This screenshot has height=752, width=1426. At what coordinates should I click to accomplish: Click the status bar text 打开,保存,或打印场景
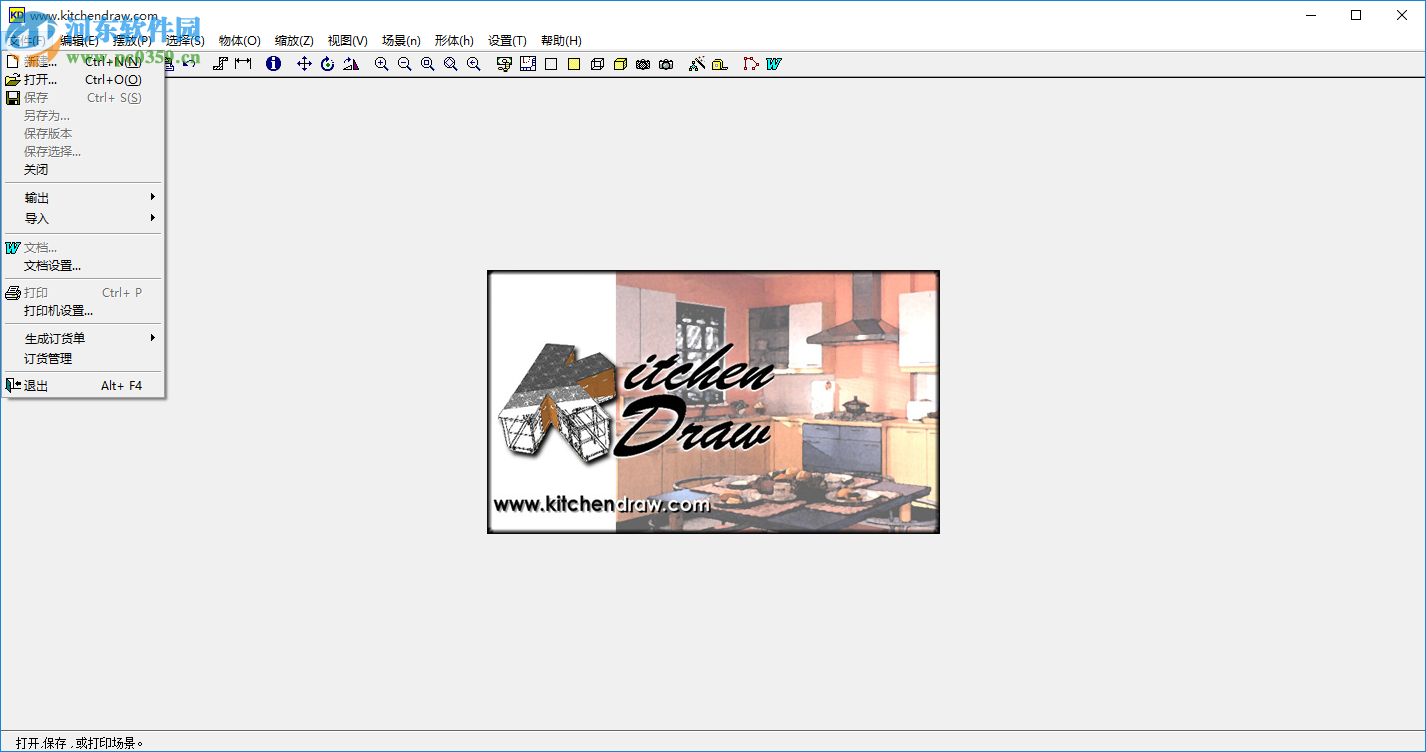click(x=81, y=743)
